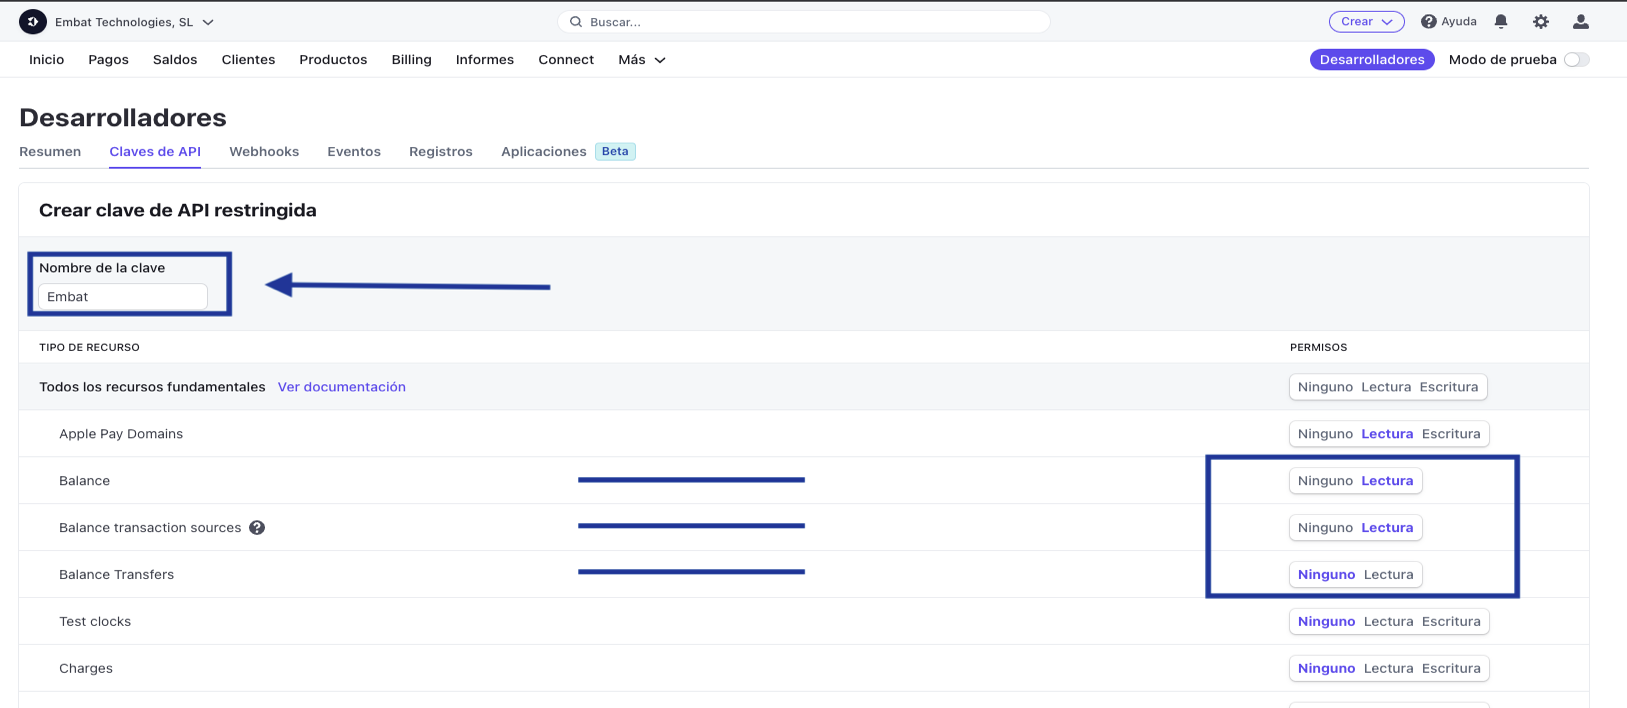This screenshot has height=708, width=1627.
Task: Open the Productos section
Action: point(333,60)
